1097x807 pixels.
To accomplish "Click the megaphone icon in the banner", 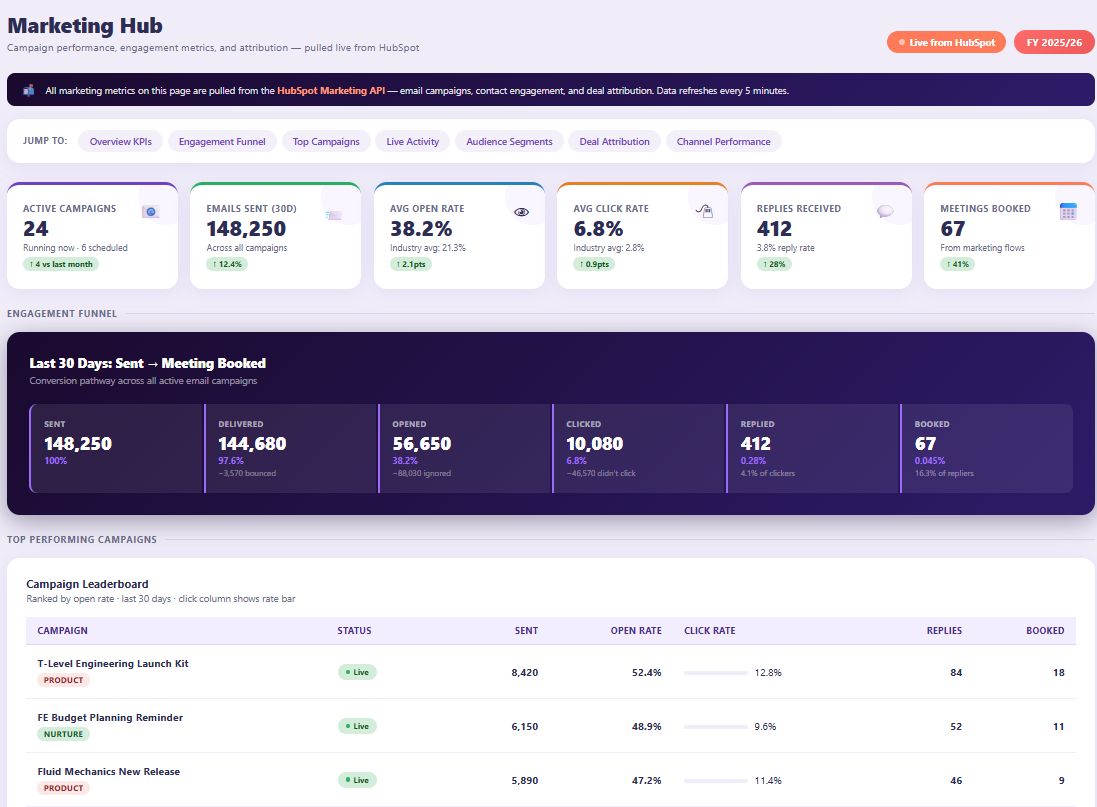I will click(x=26, y=90).
